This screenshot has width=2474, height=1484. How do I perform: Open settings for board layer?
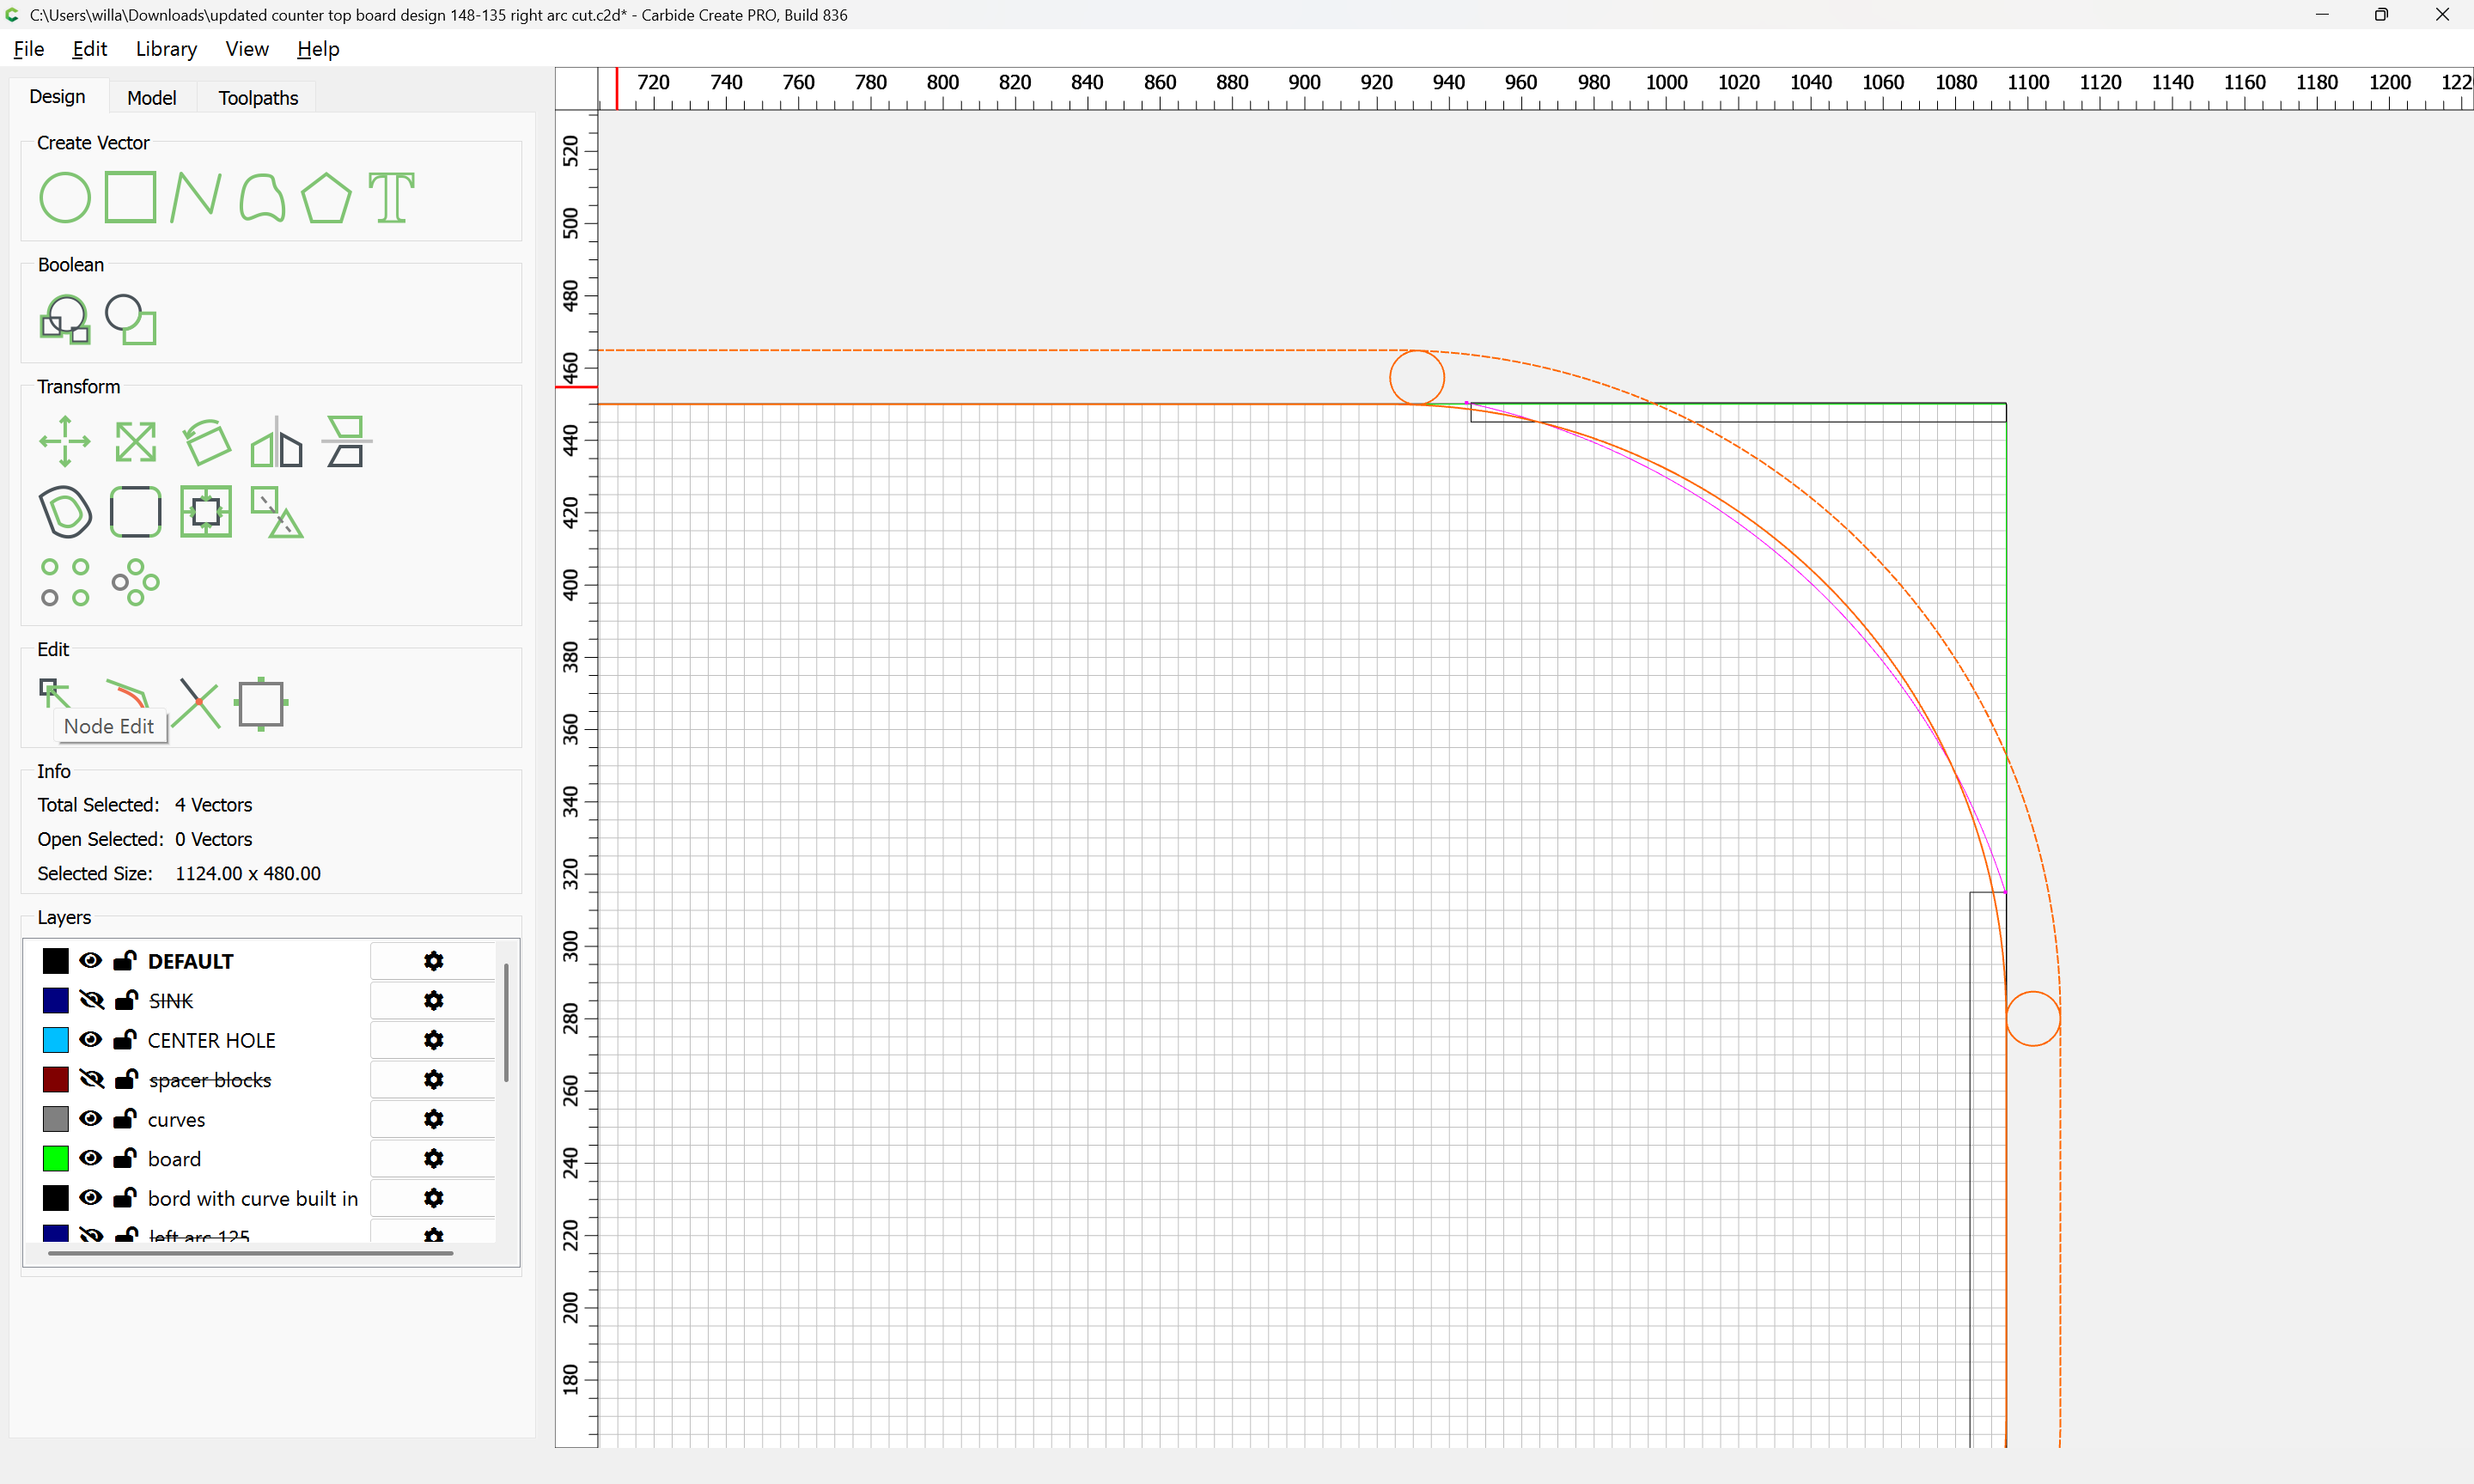point(433,1159)
